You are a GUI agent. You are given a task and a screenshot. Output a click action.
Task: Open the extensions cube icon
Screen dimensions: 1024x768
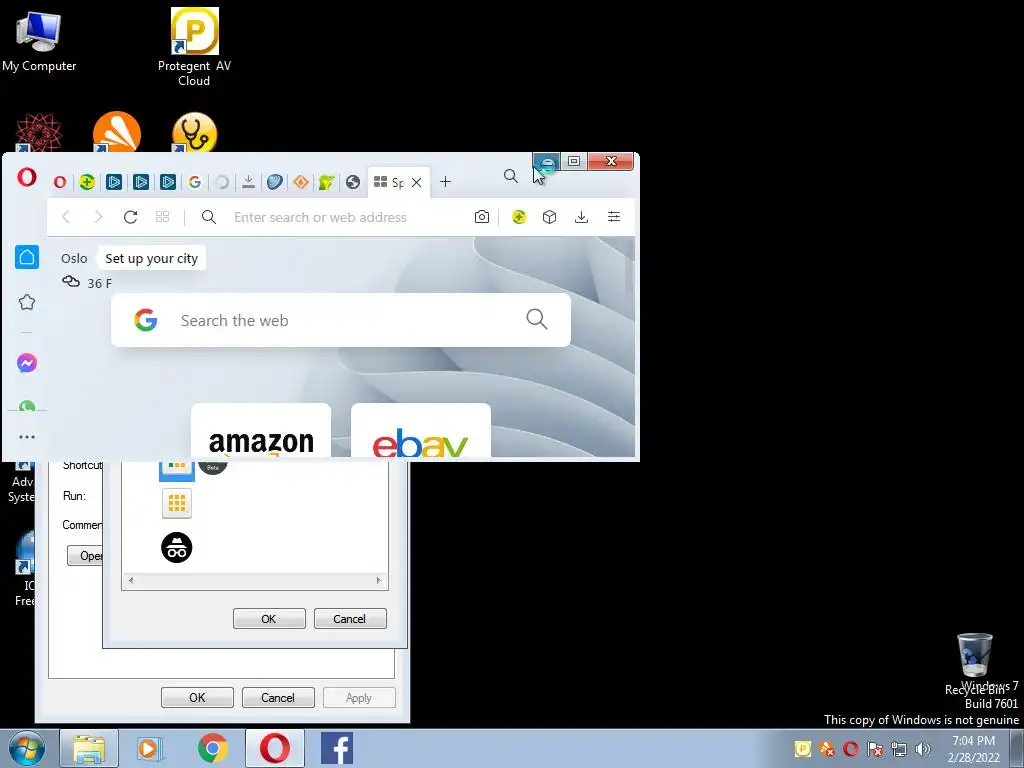coord(549,217)
